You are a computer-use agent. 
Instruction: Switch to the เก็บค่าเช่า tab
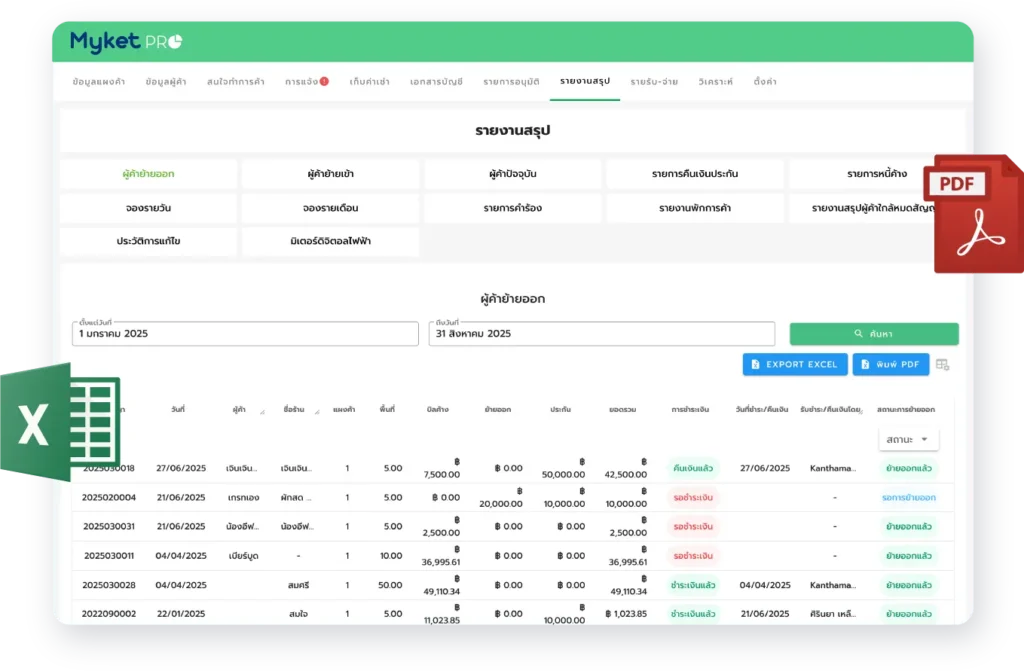coord(369,81)
